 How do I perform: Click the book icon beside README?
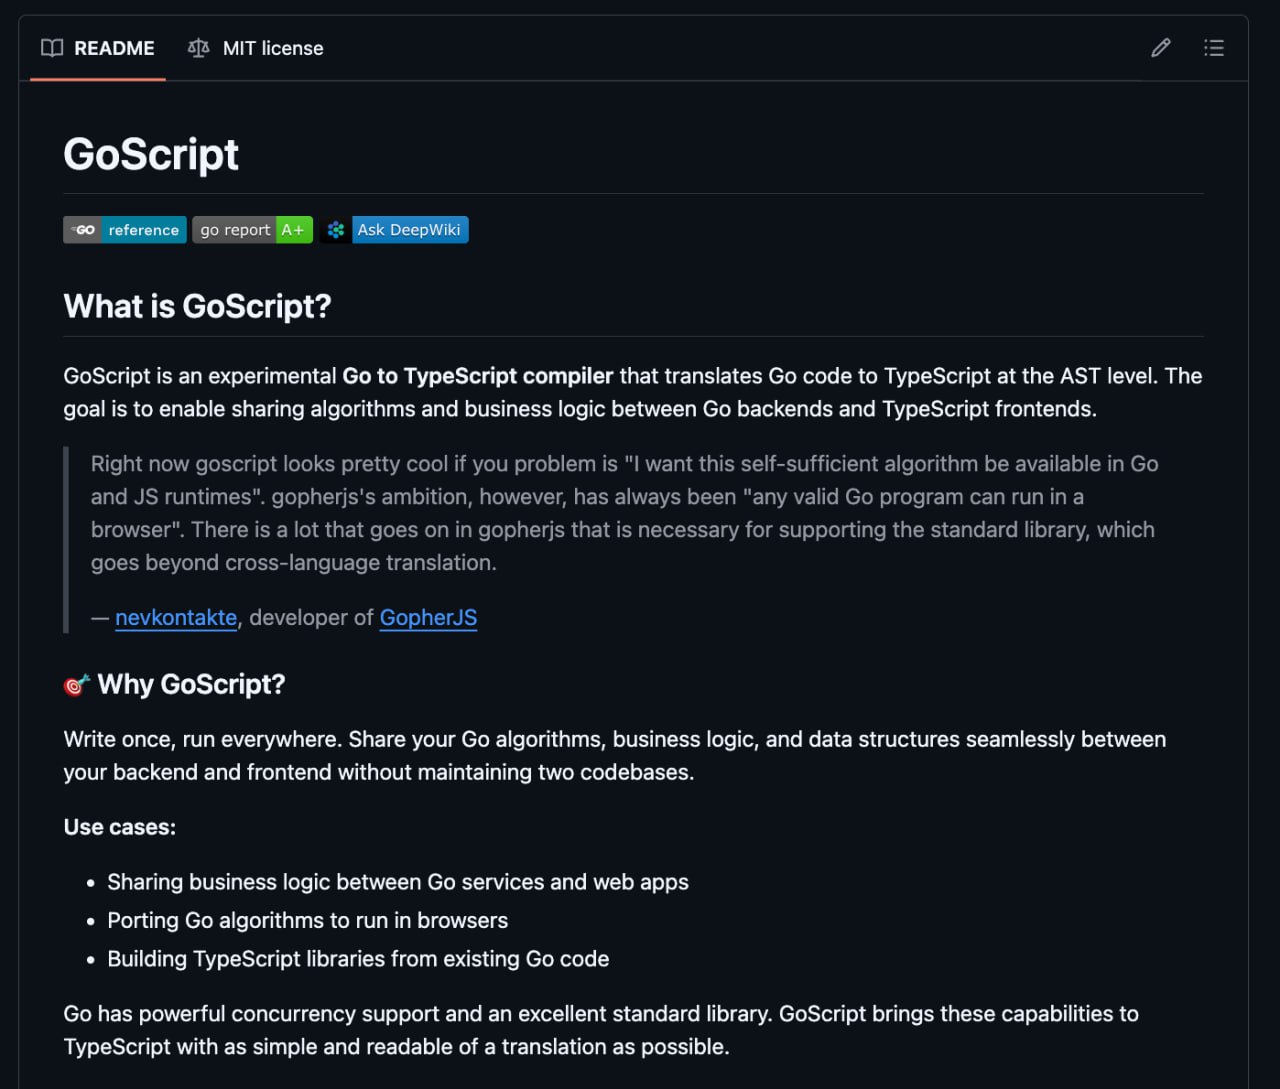(52, 48)
